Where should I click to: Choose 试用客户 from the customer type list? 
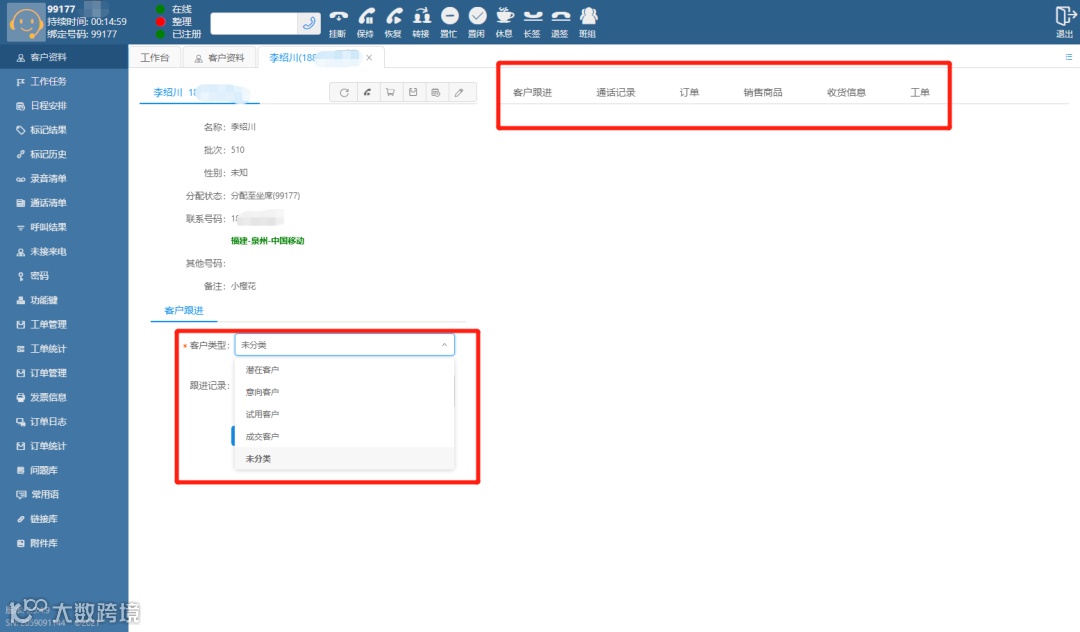click(x=344, y=414)
